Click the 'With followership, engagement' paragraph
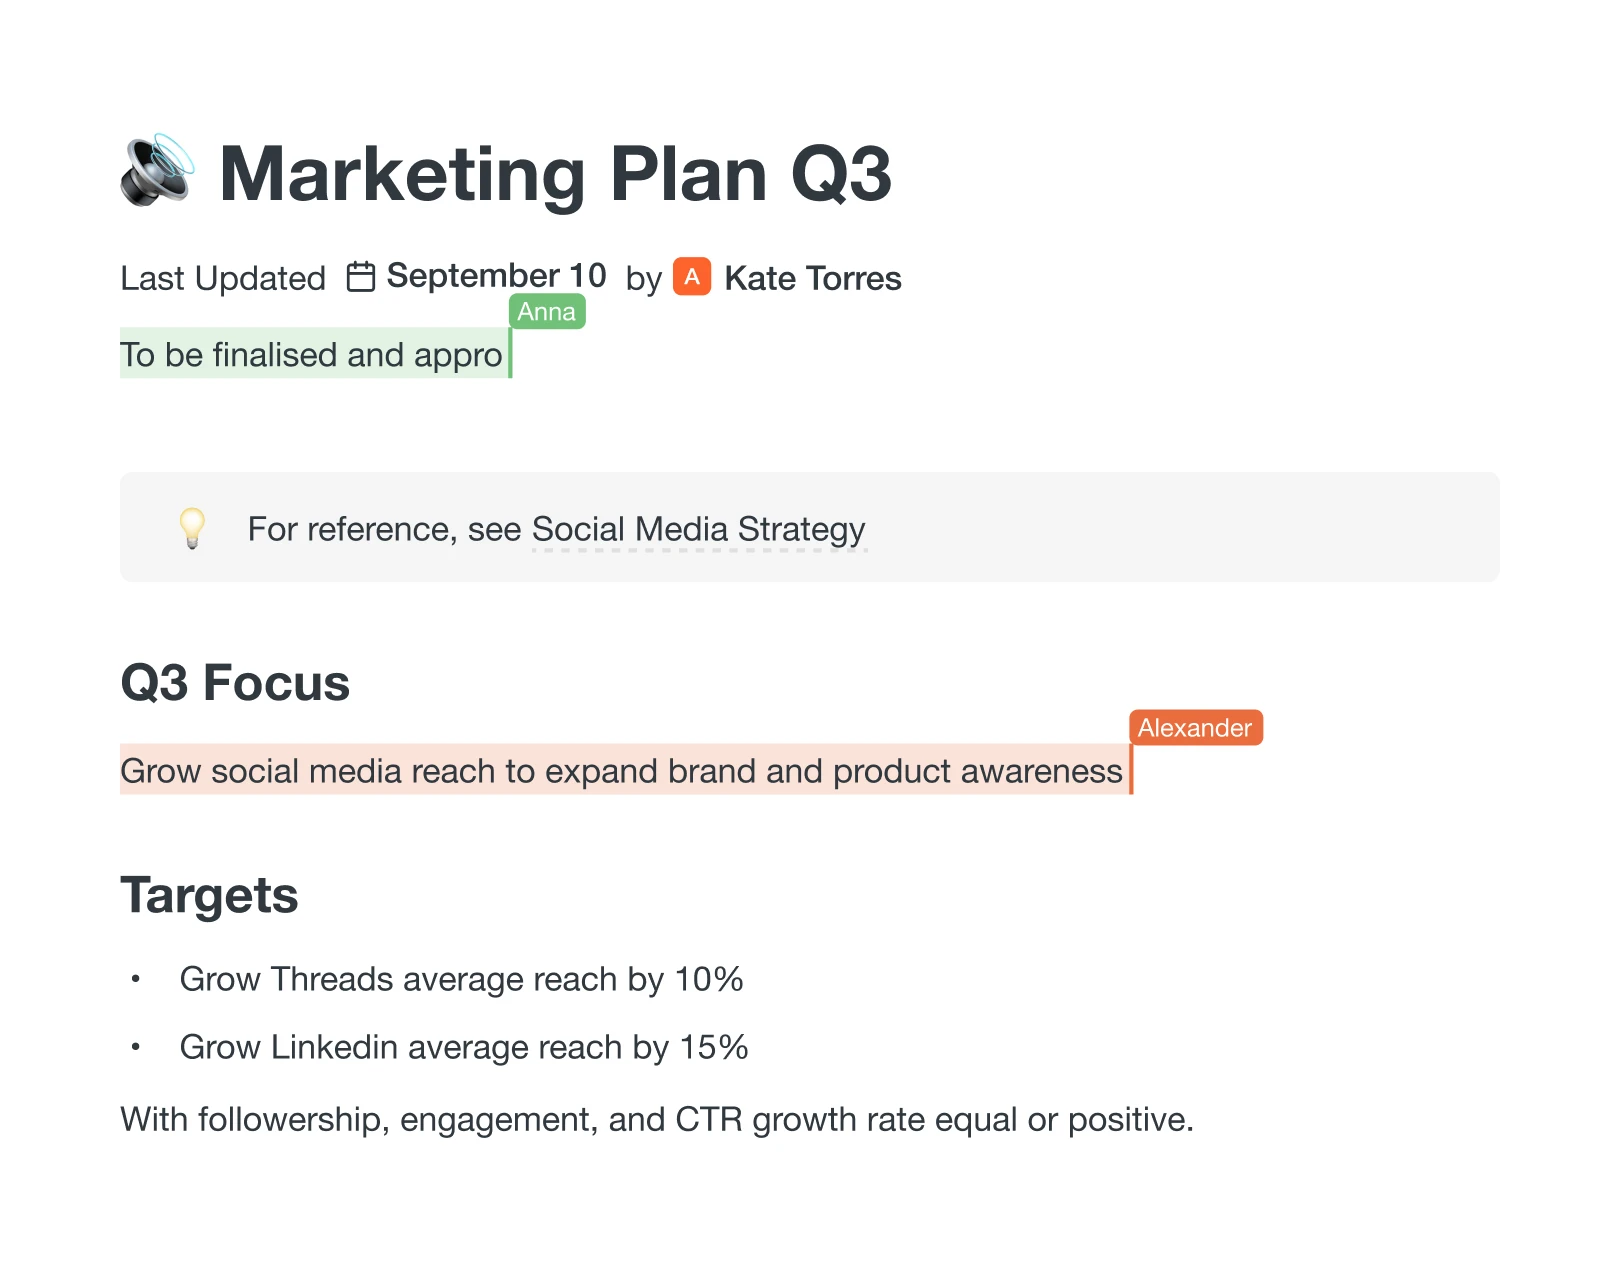 (656, 1119)
